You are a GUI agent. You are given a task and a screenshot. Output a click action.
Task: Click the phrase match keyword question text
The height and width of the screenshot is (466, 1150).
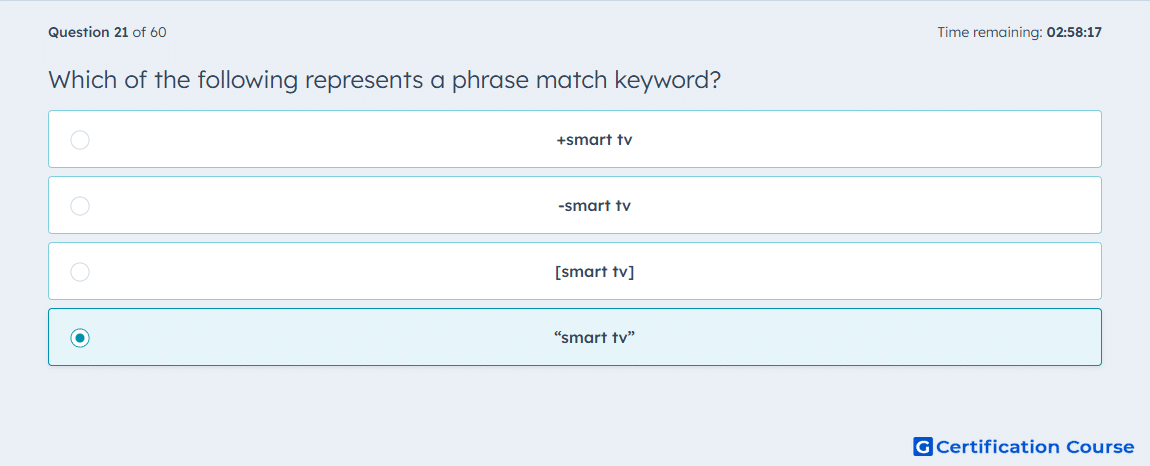[x=384, y=80]
